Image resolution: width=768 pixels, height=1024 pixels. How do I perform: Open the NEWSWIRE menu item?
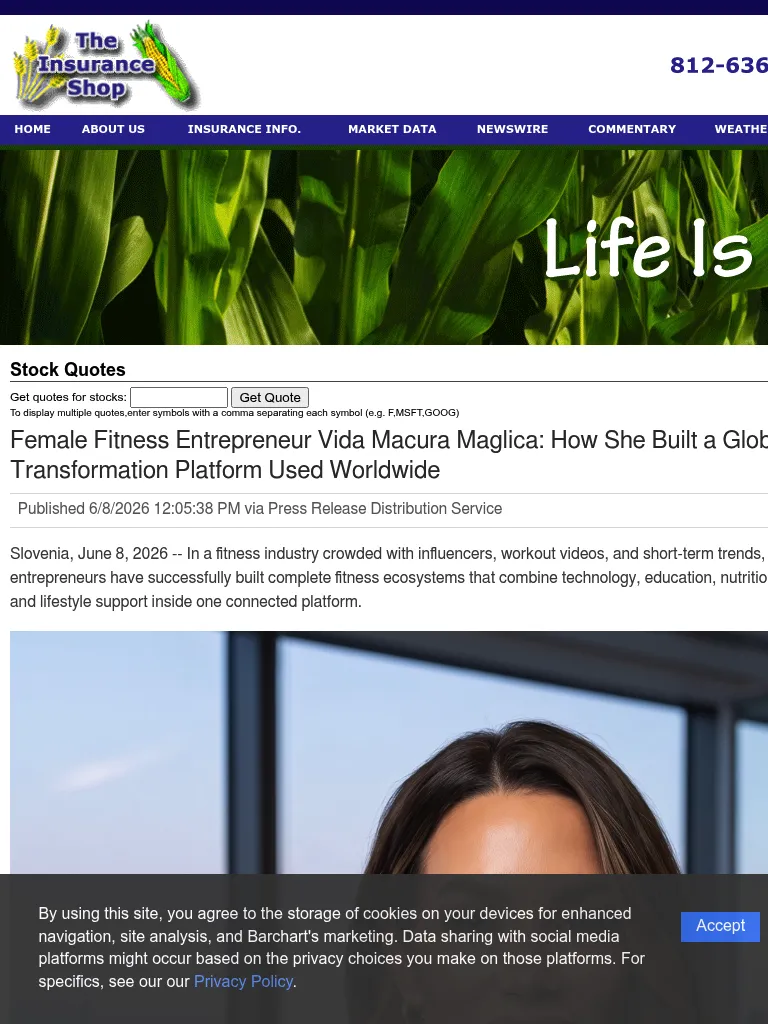[x=513, y=129]
